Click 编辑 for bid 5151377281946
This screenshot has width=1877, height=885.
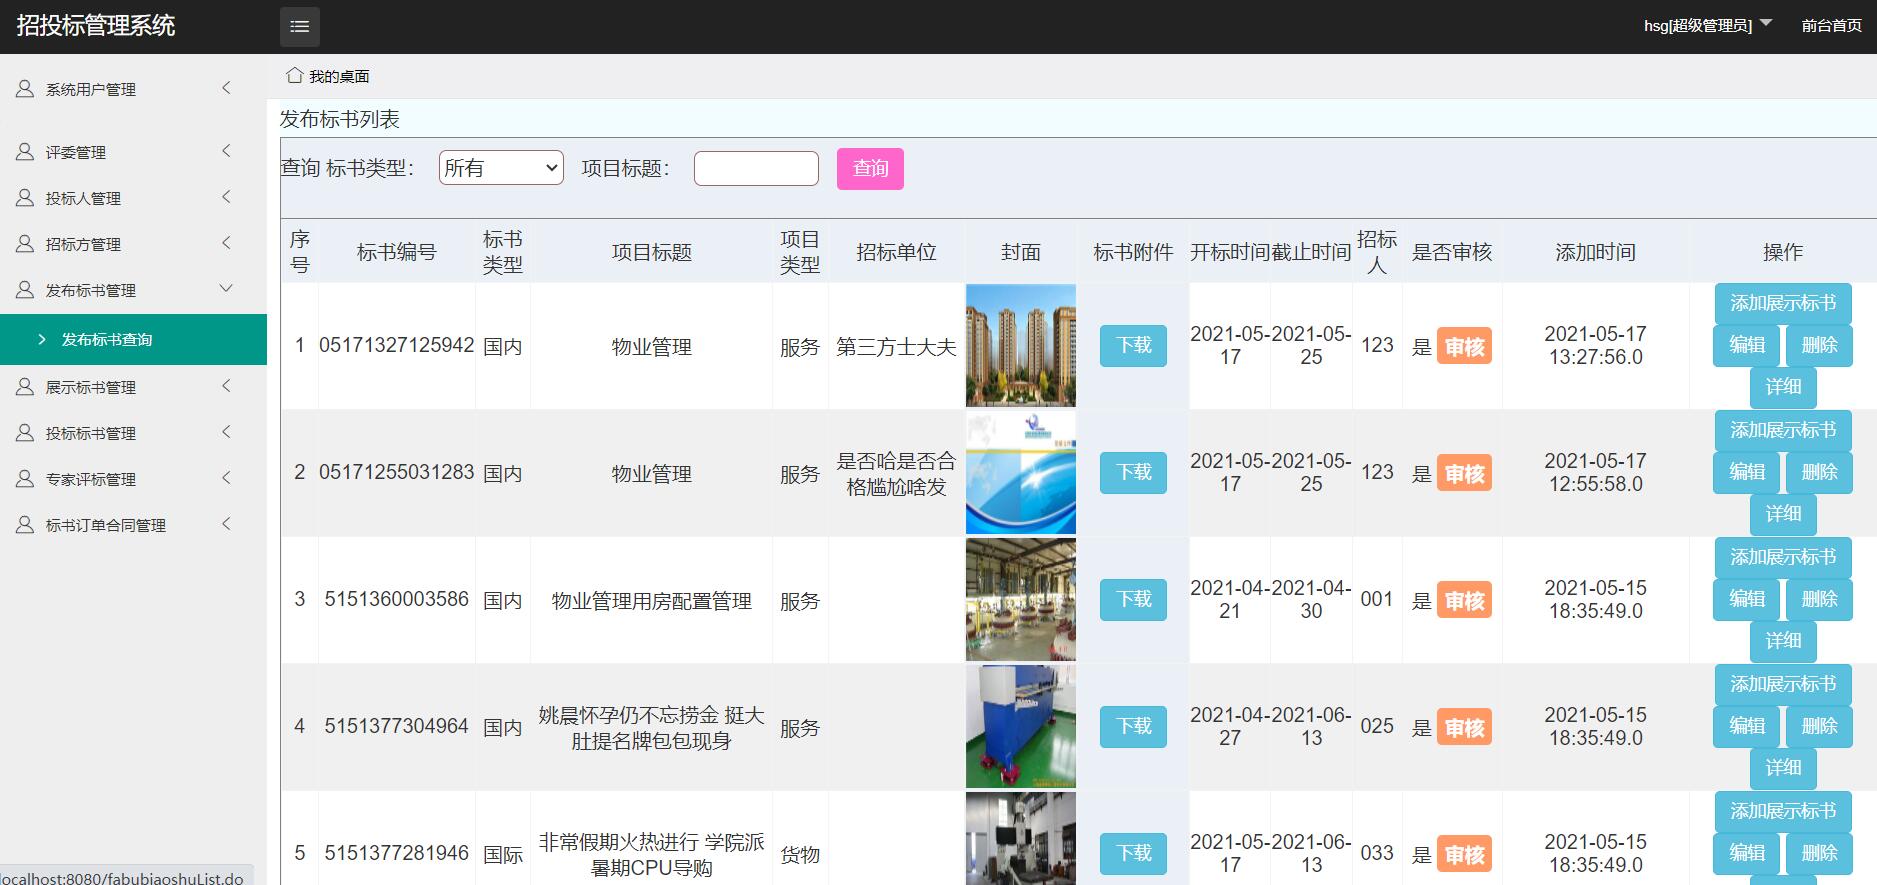coord(1746,853)
